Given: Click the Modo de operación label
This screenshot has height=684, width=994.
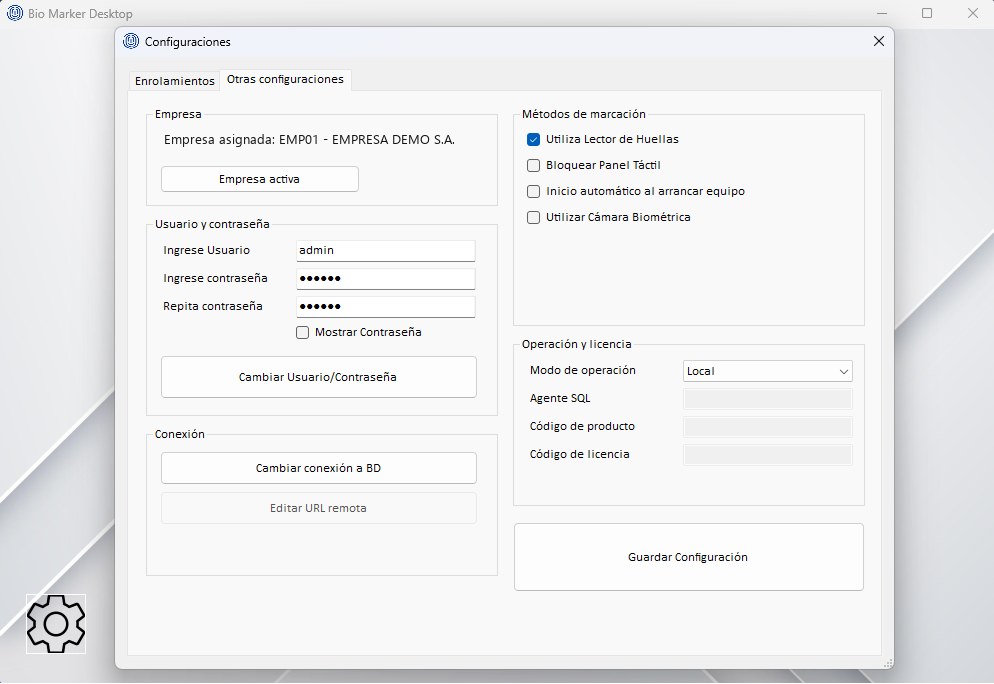Looking at the screenshot, I should click(583, 370).
